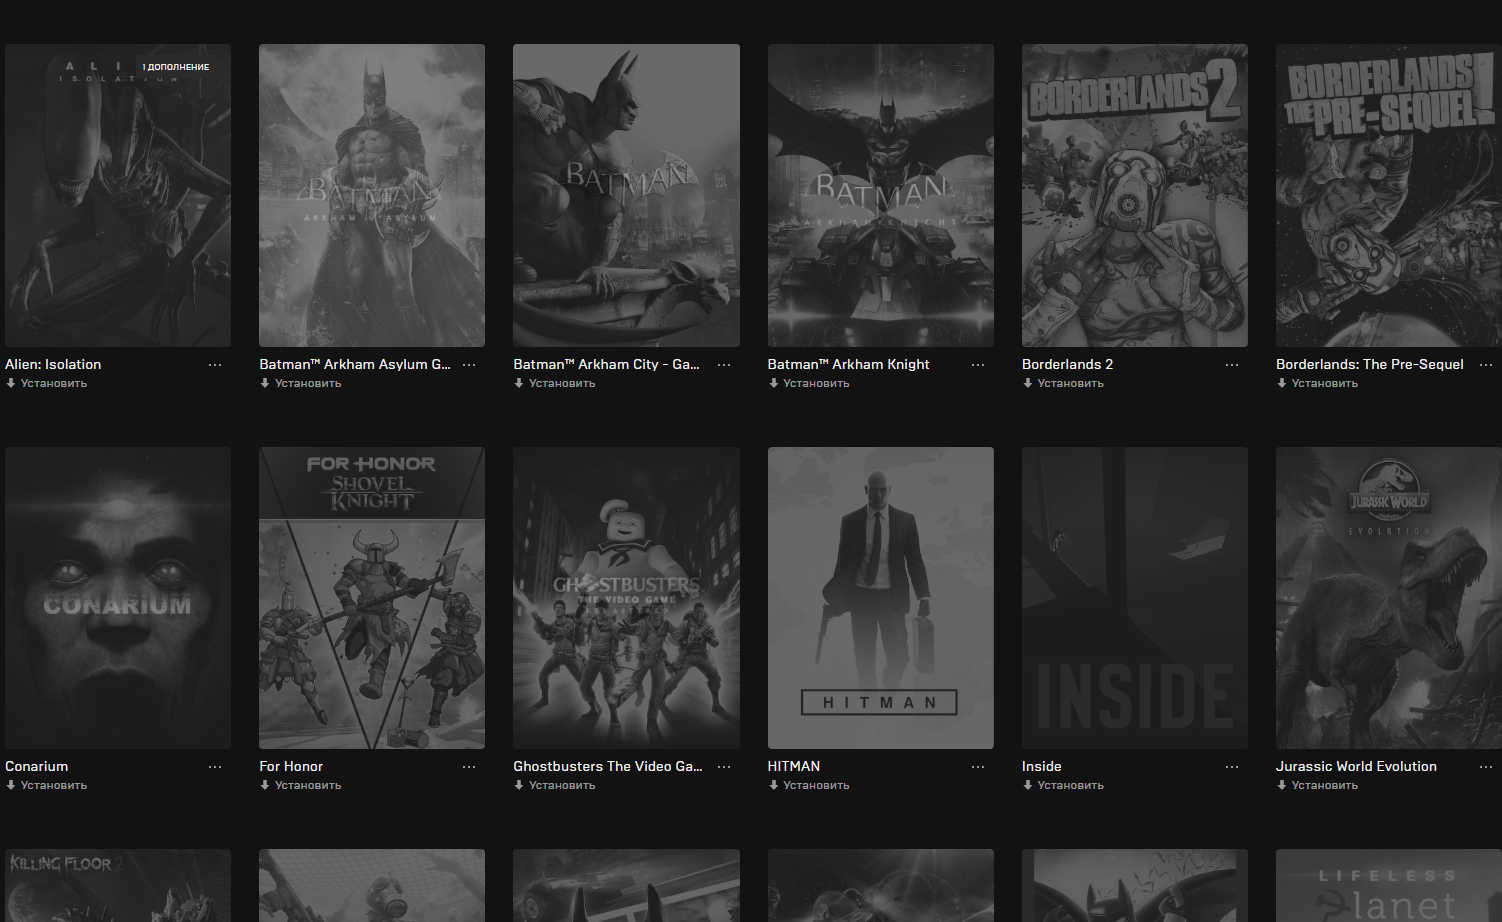The height and width of the screenshot is (922, 1502).
Task: Open options menu for Alien: Isolation
Action: click(215, 365)
